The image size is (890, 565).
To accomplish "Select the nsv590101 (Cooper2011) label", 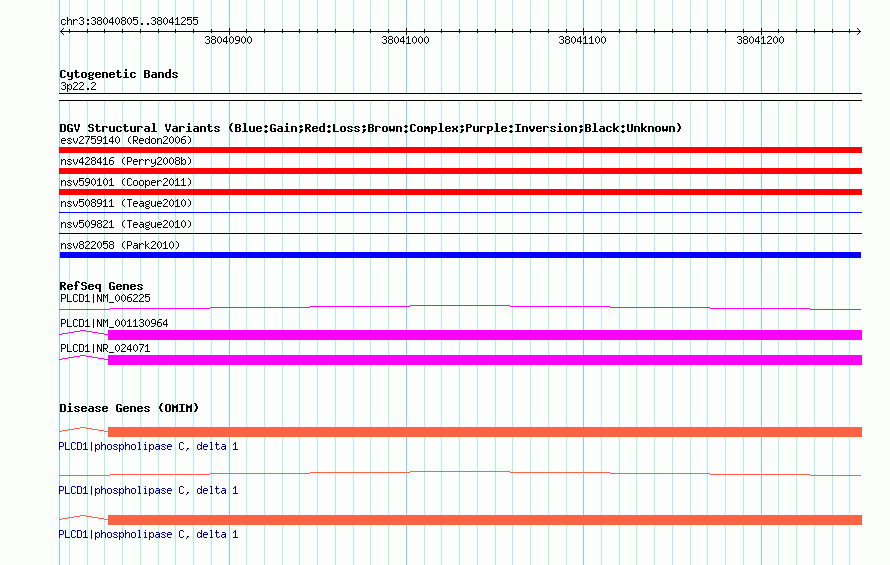I will coord(126,182).
